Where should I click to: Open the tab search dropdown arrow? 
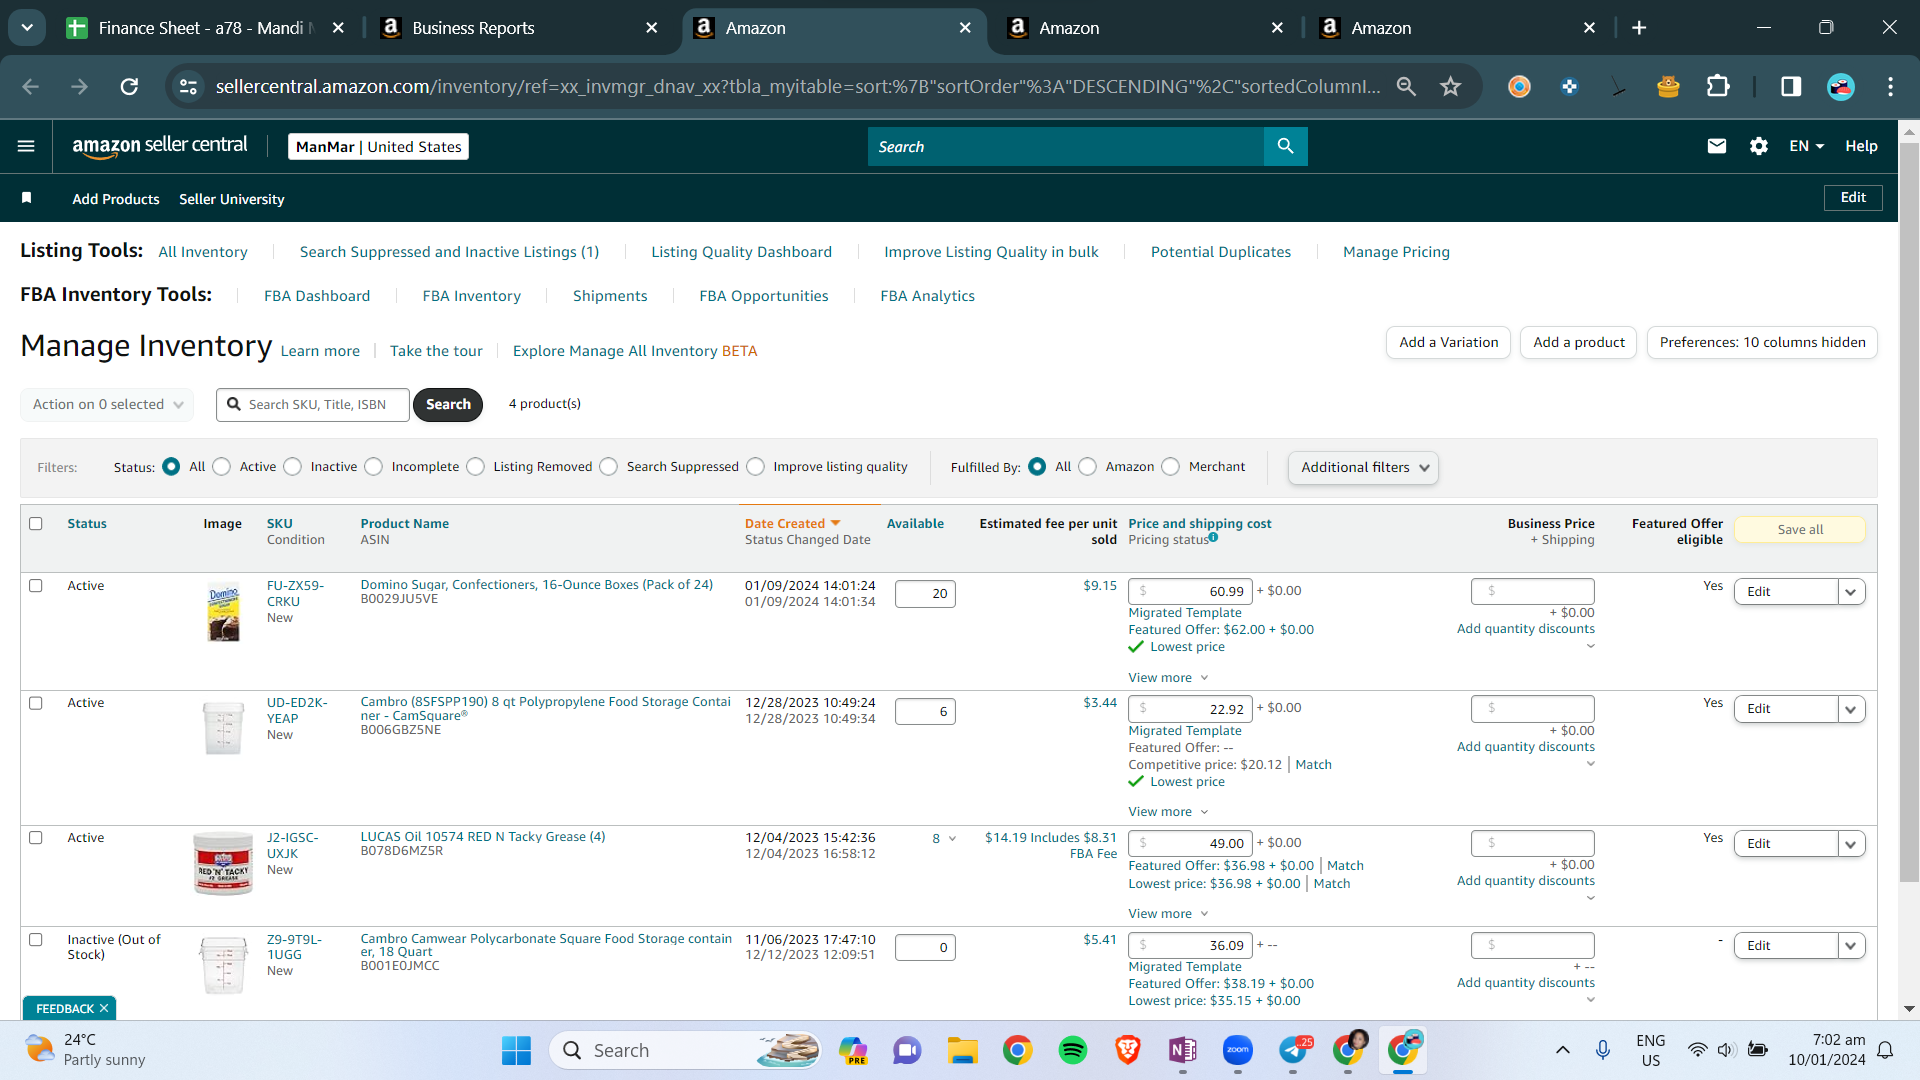[27, 28]
